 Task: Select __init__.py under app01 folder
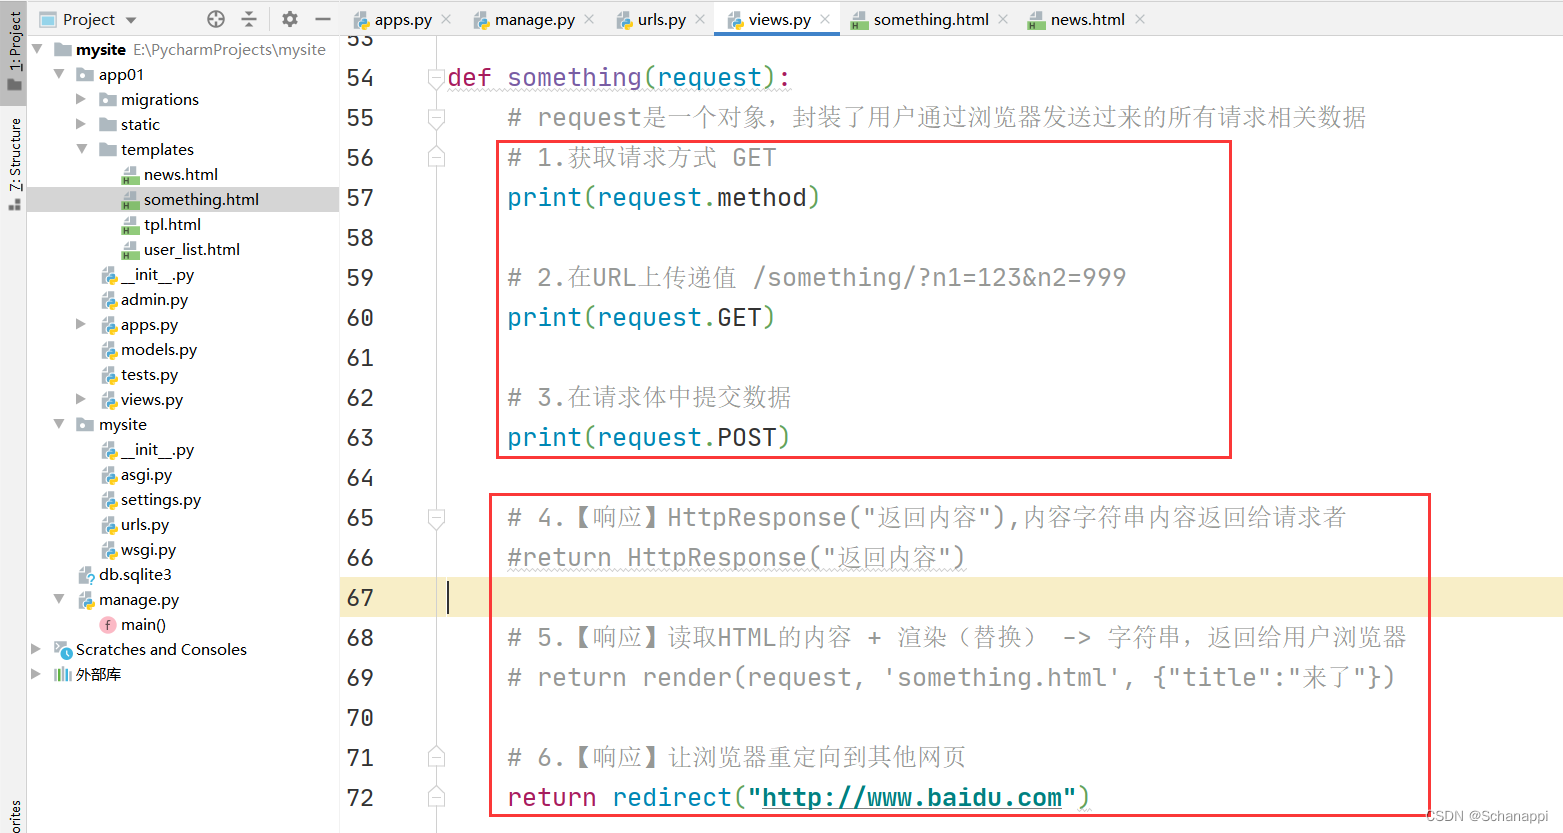157,274
